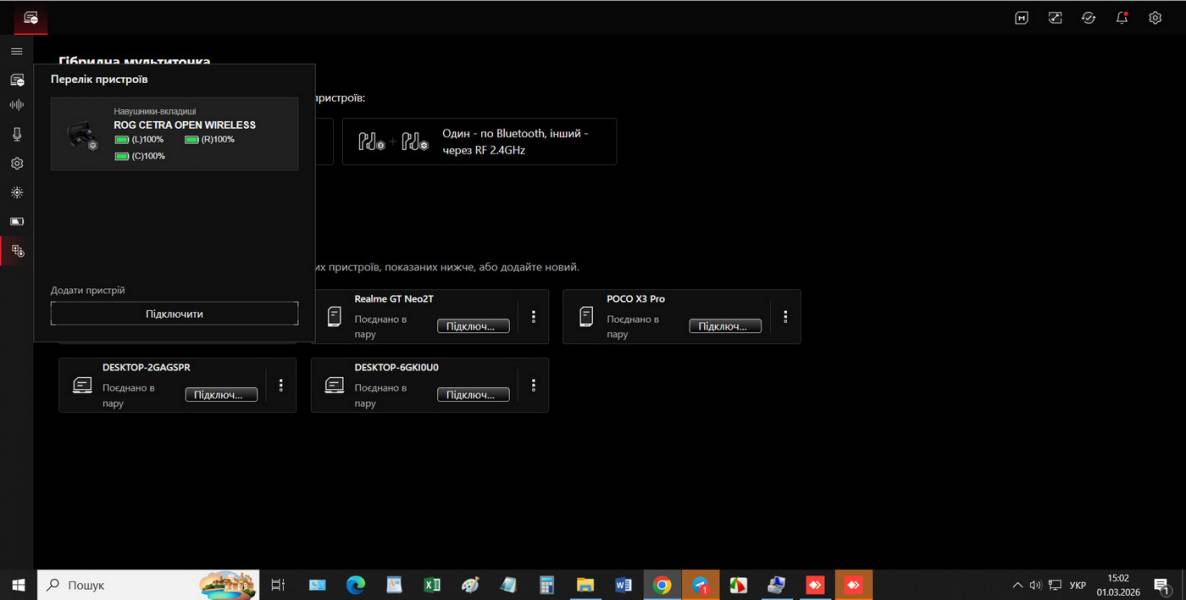Image resolution: width=1186 pixels, height=600 pixels.
Task: Click the Підключити button under Додати пристрій
Action: coord(174,314)
